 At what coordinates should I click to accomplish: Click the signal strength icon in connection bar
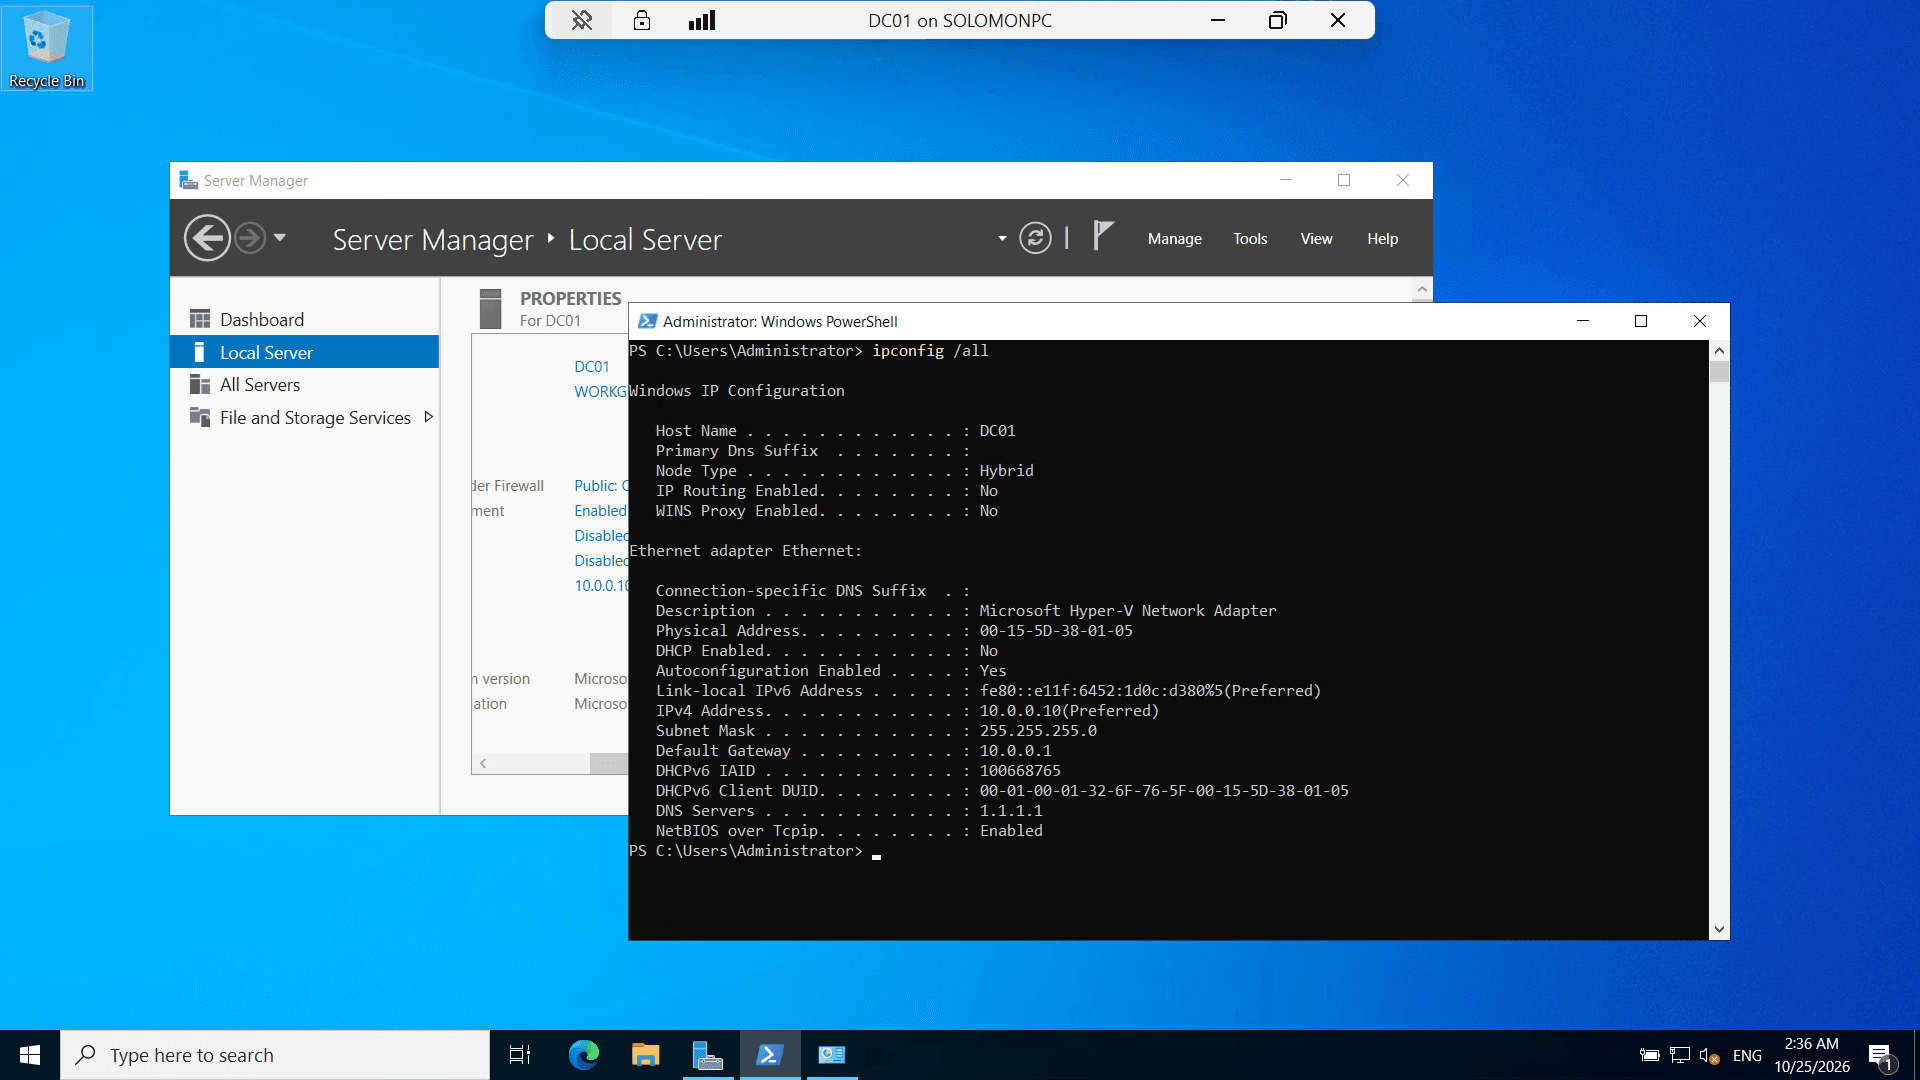702,20
